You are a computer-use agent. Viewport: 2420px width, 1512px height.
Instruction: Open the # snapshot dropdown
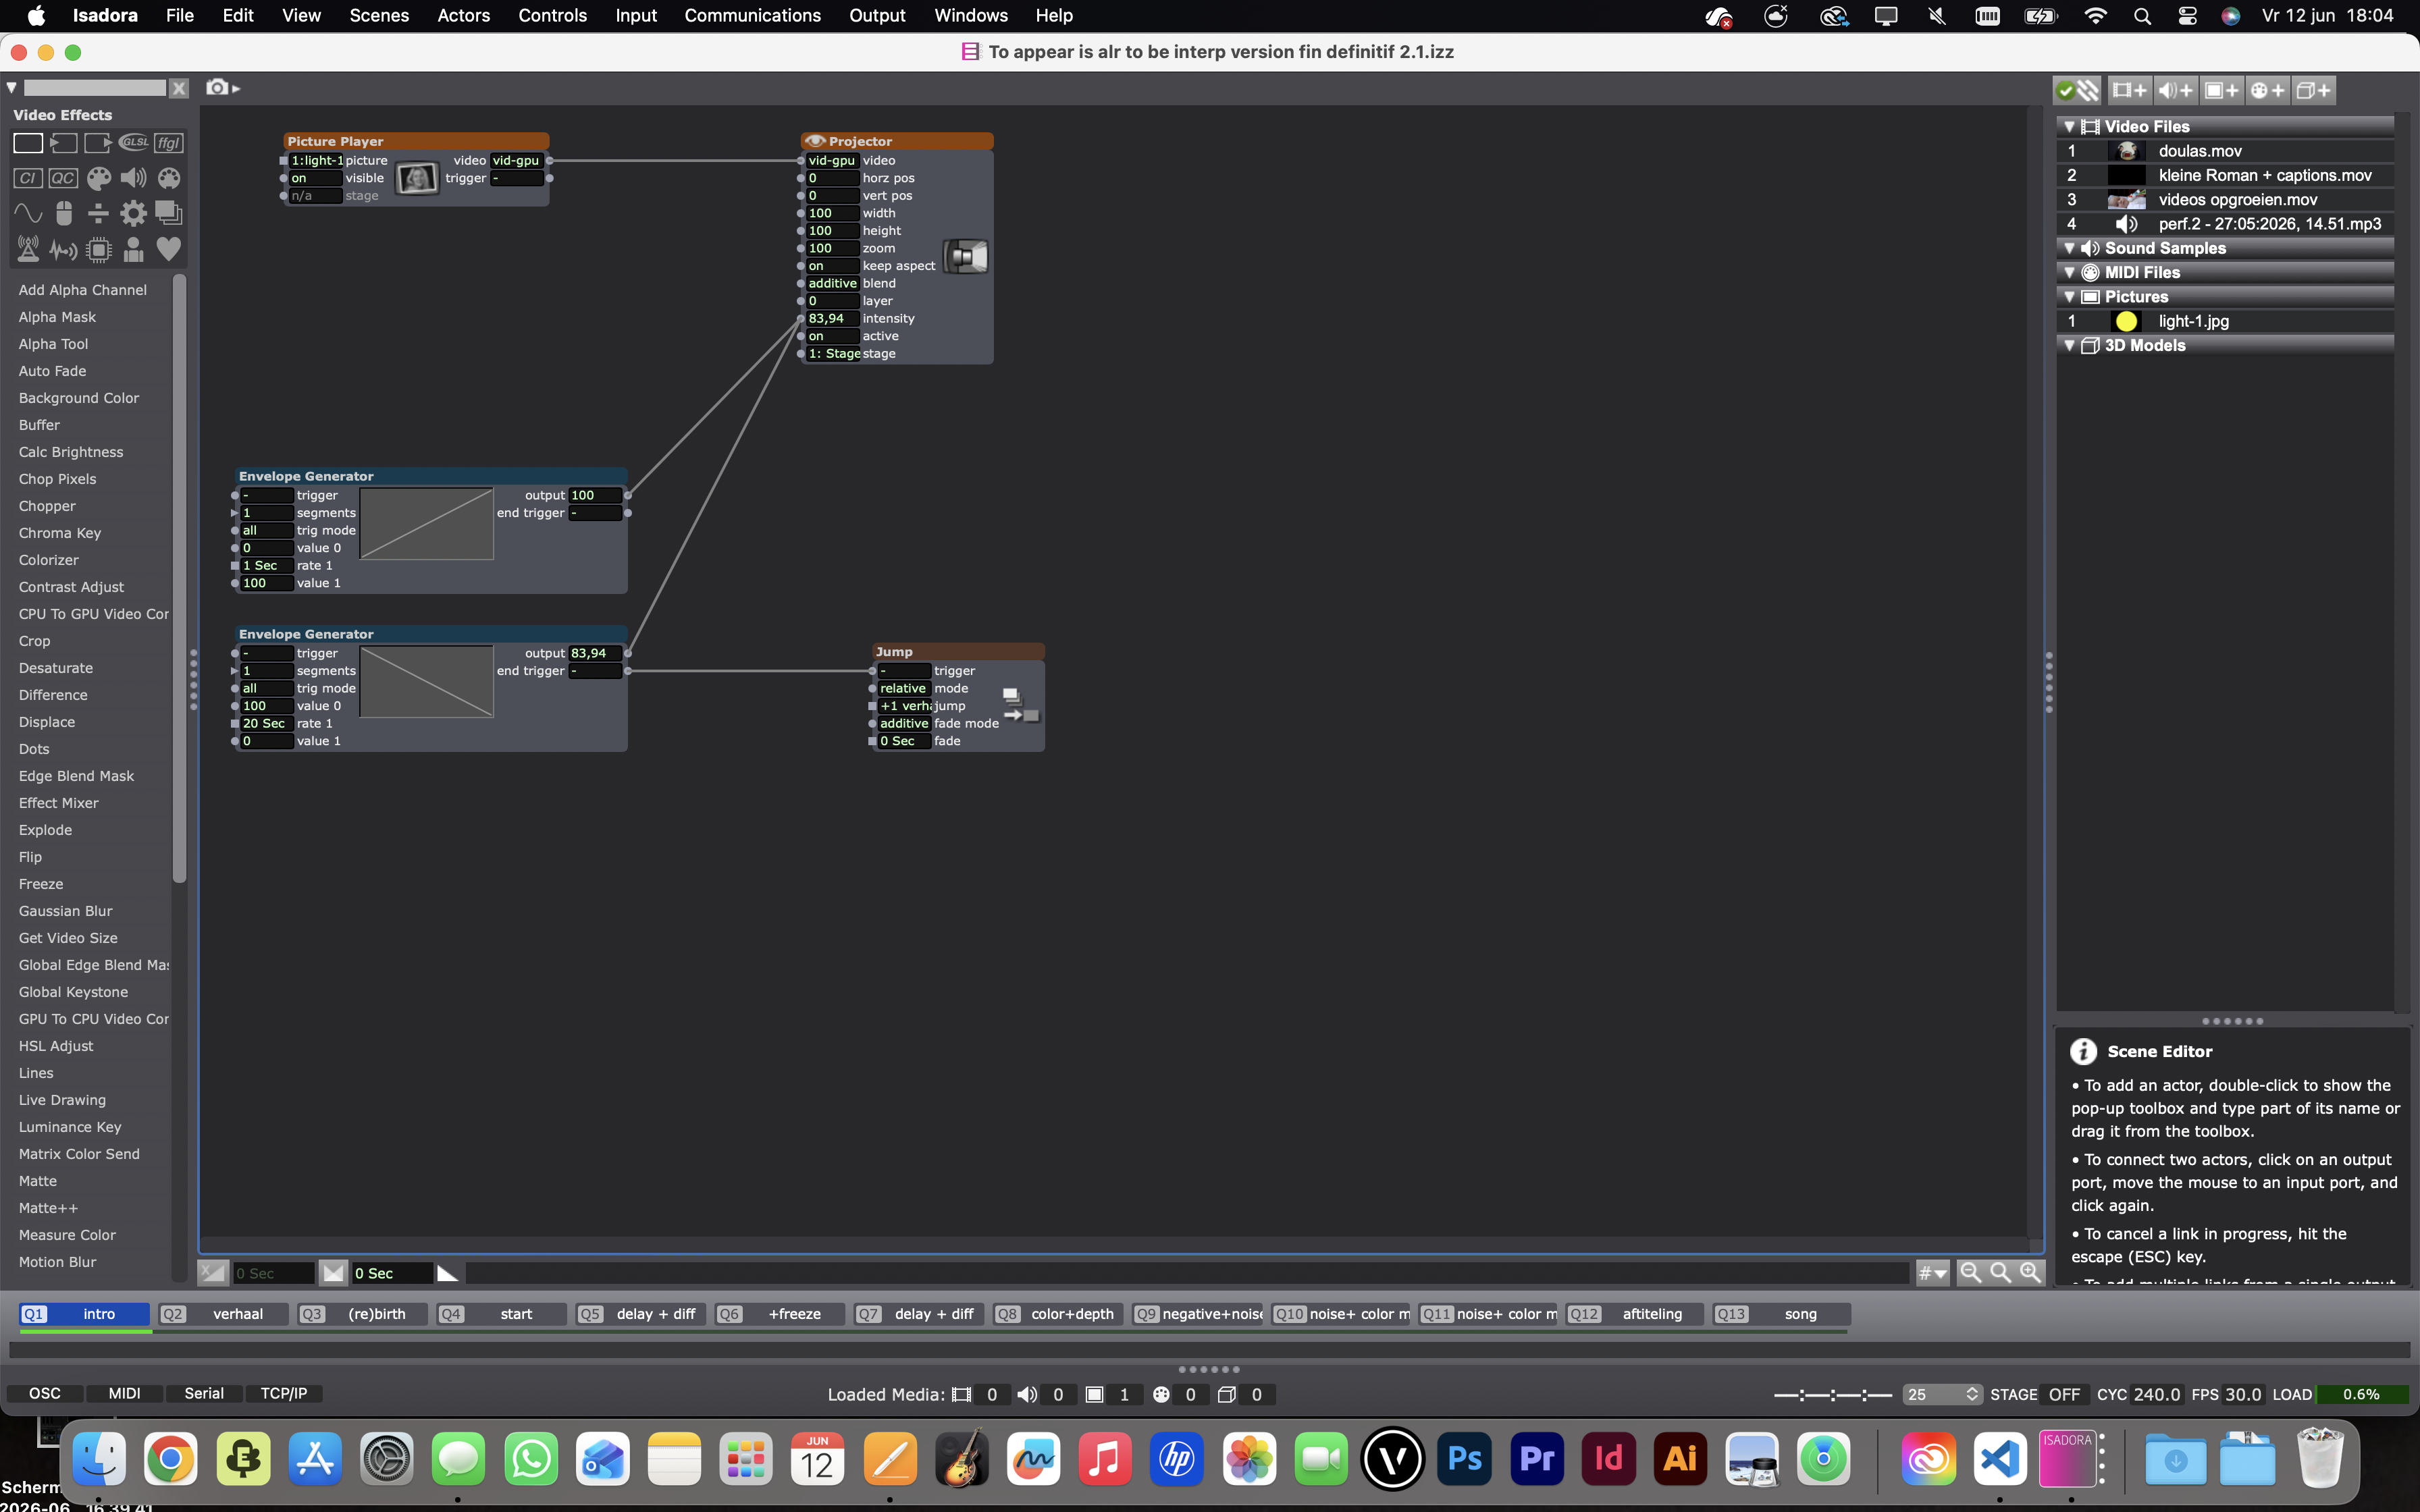(x=1932, y=1273)
